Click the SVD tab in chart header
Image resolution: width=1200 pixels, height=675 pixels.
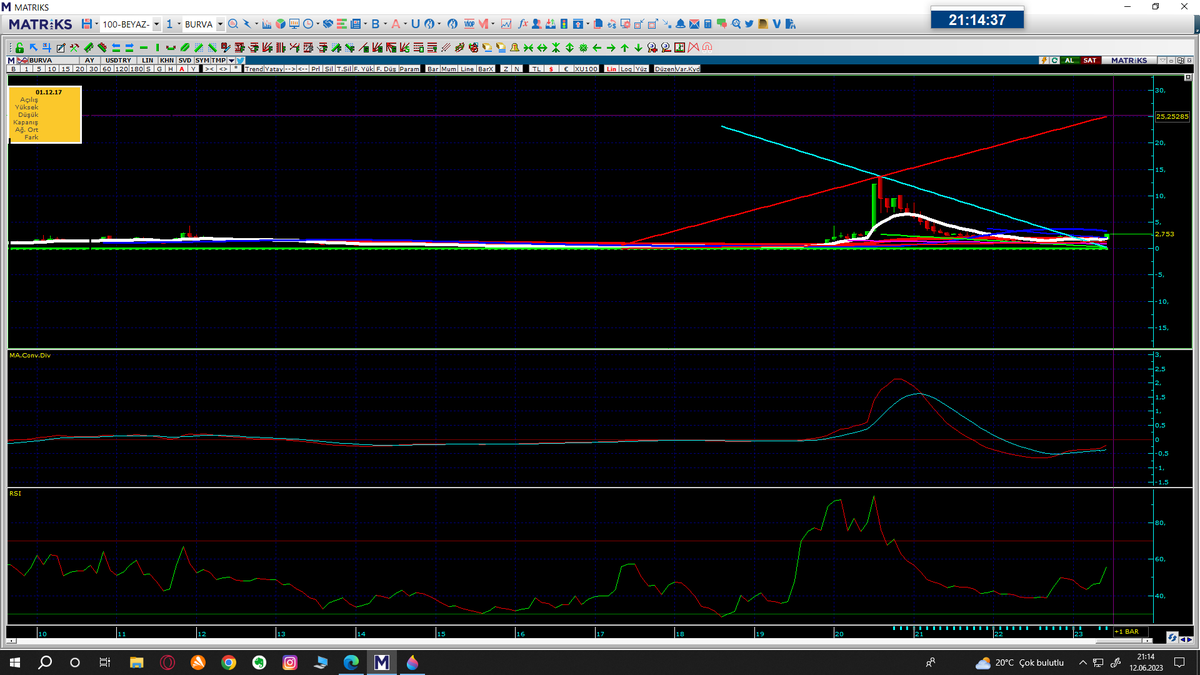point(185,60)
